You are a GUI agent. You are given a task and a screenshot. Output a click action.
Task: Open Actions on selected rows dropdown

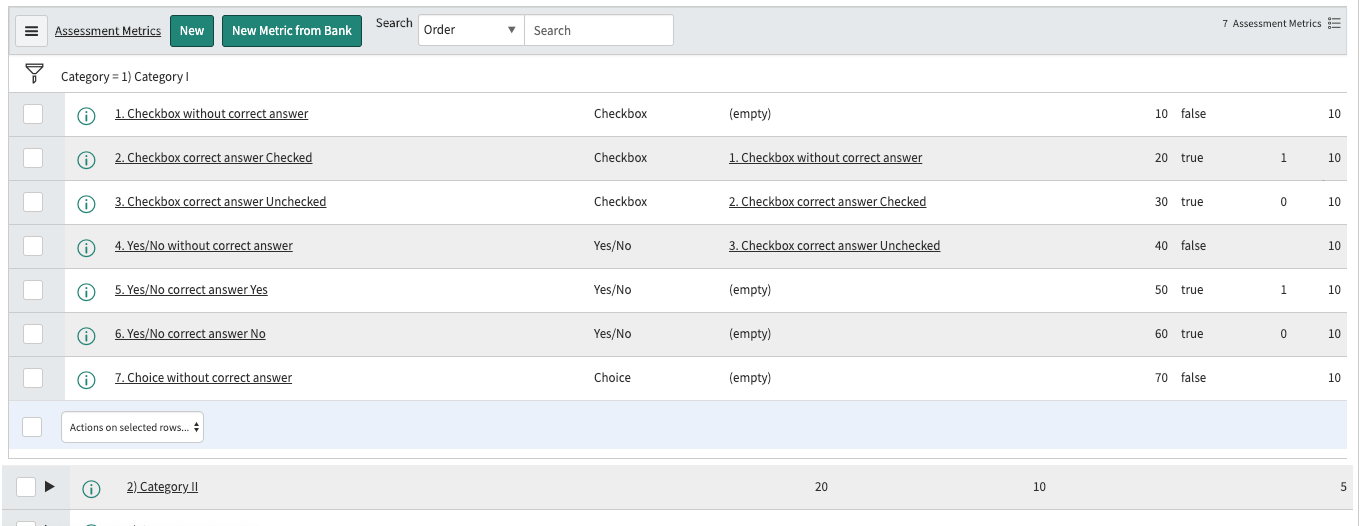pyautogui.click(x=132, y=427)
